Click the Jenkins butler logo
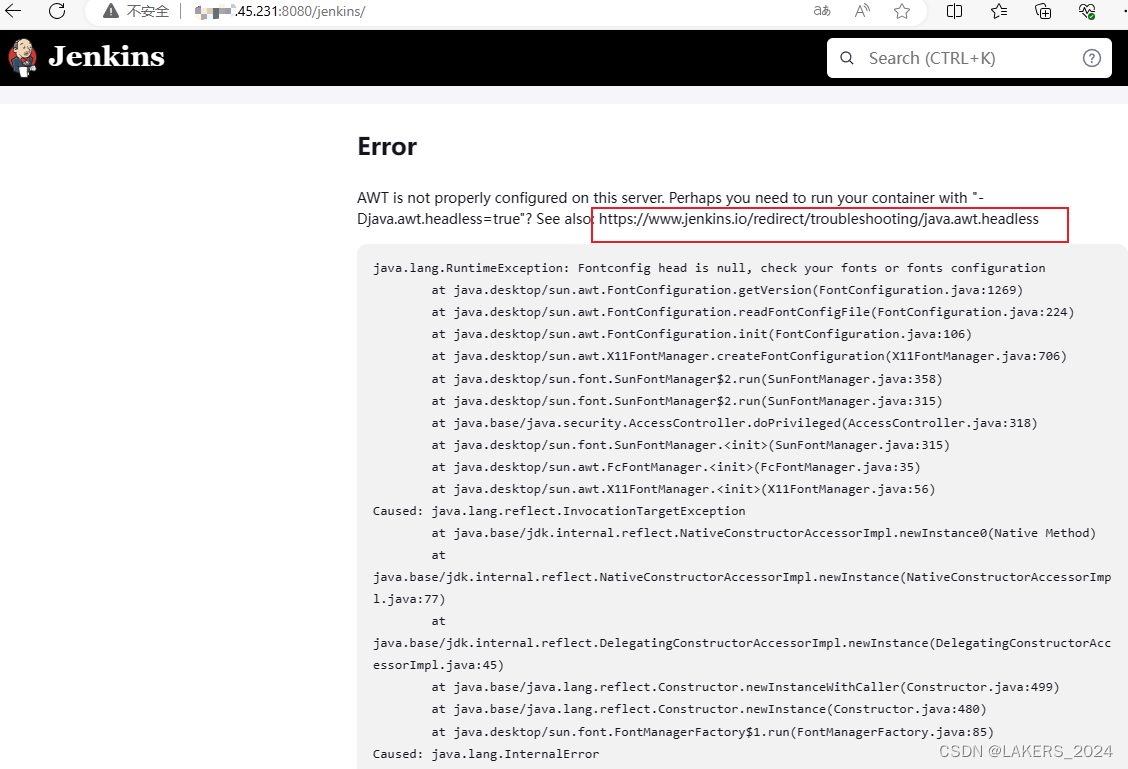Viewport: 1128px width, 769px height. tap(23, 58)
